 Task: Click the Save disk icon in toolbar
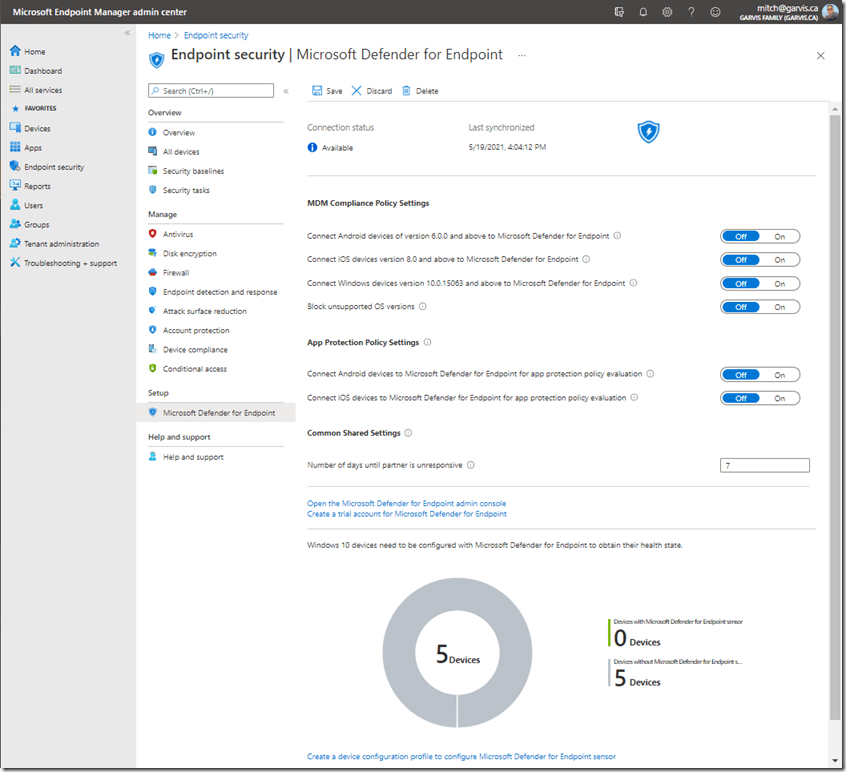tap(316, 91)
